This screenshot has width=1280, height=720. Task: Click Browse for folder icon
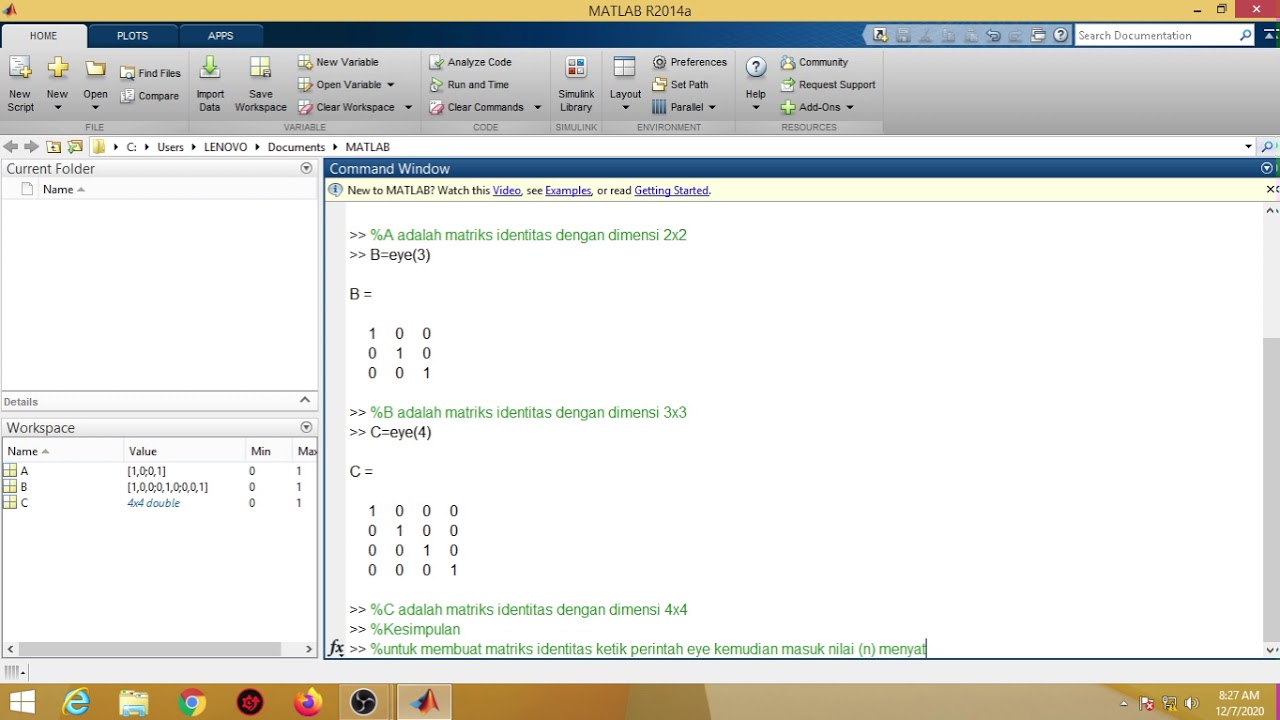point(75,147)
